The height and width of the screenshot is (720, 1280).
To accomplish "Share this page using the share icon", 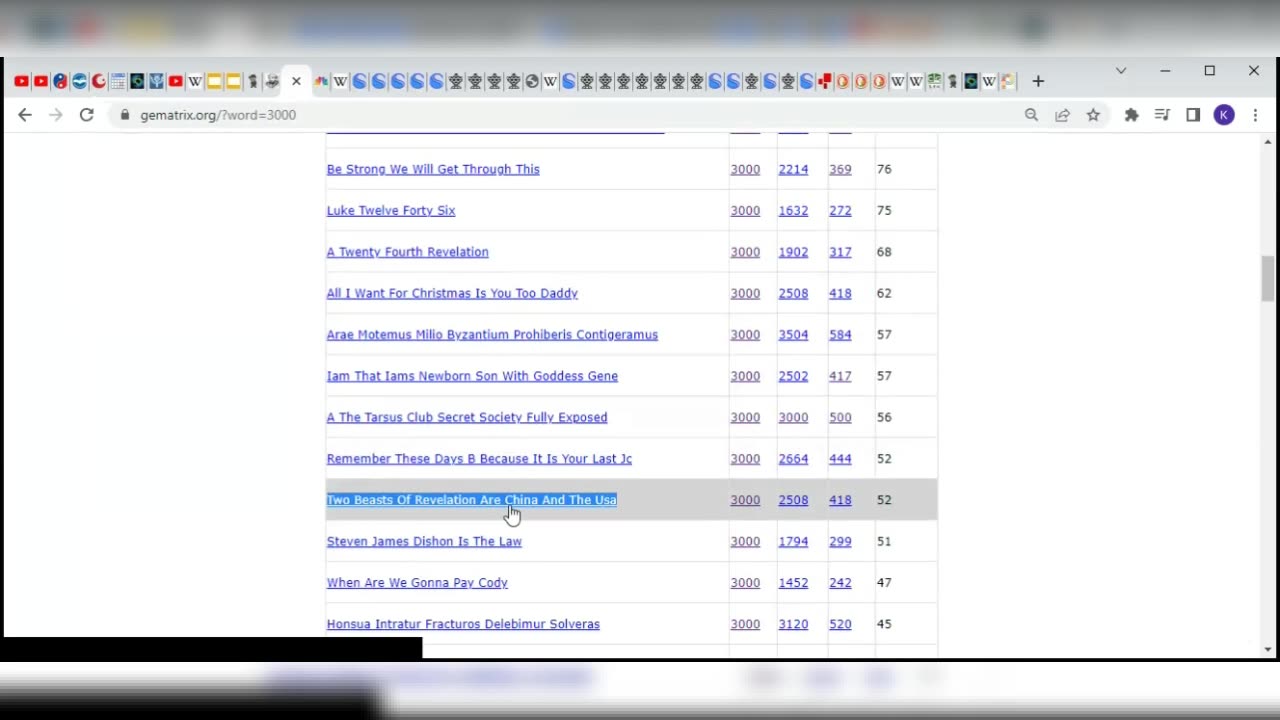I will [1062, 115].
